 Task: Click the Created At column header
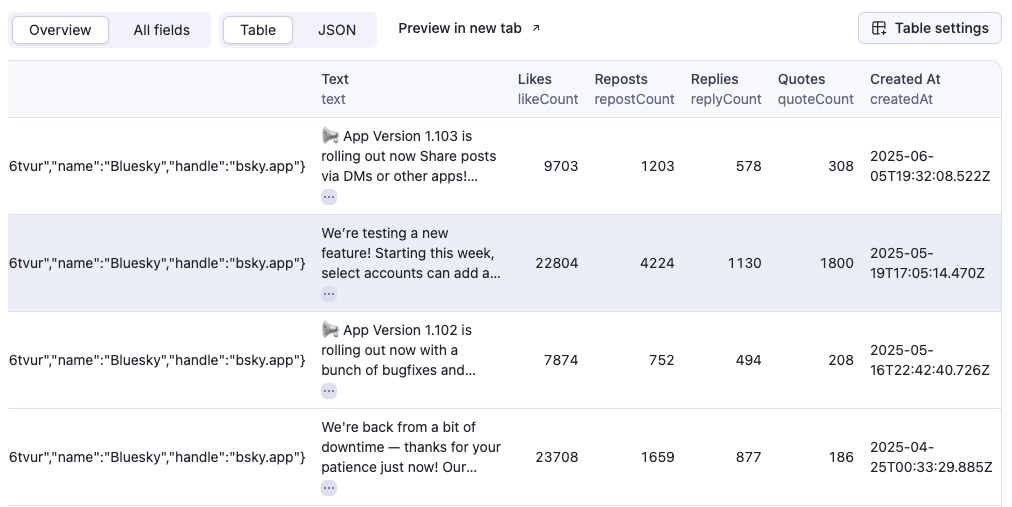(x=905, y=79)
